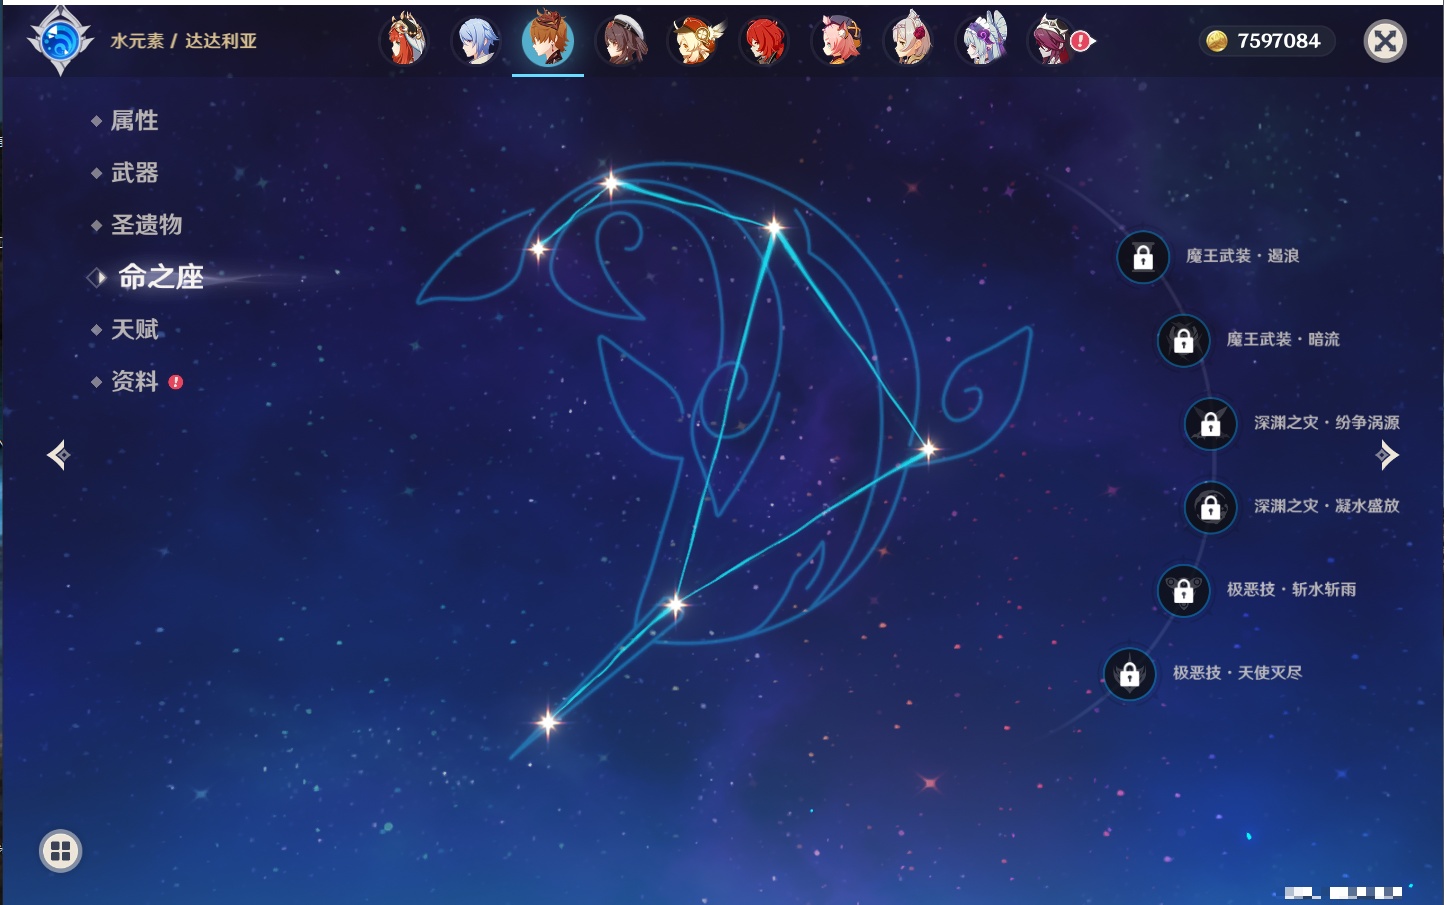Open locked constellation 魔王武装·遏浪

coord(1143,257)
